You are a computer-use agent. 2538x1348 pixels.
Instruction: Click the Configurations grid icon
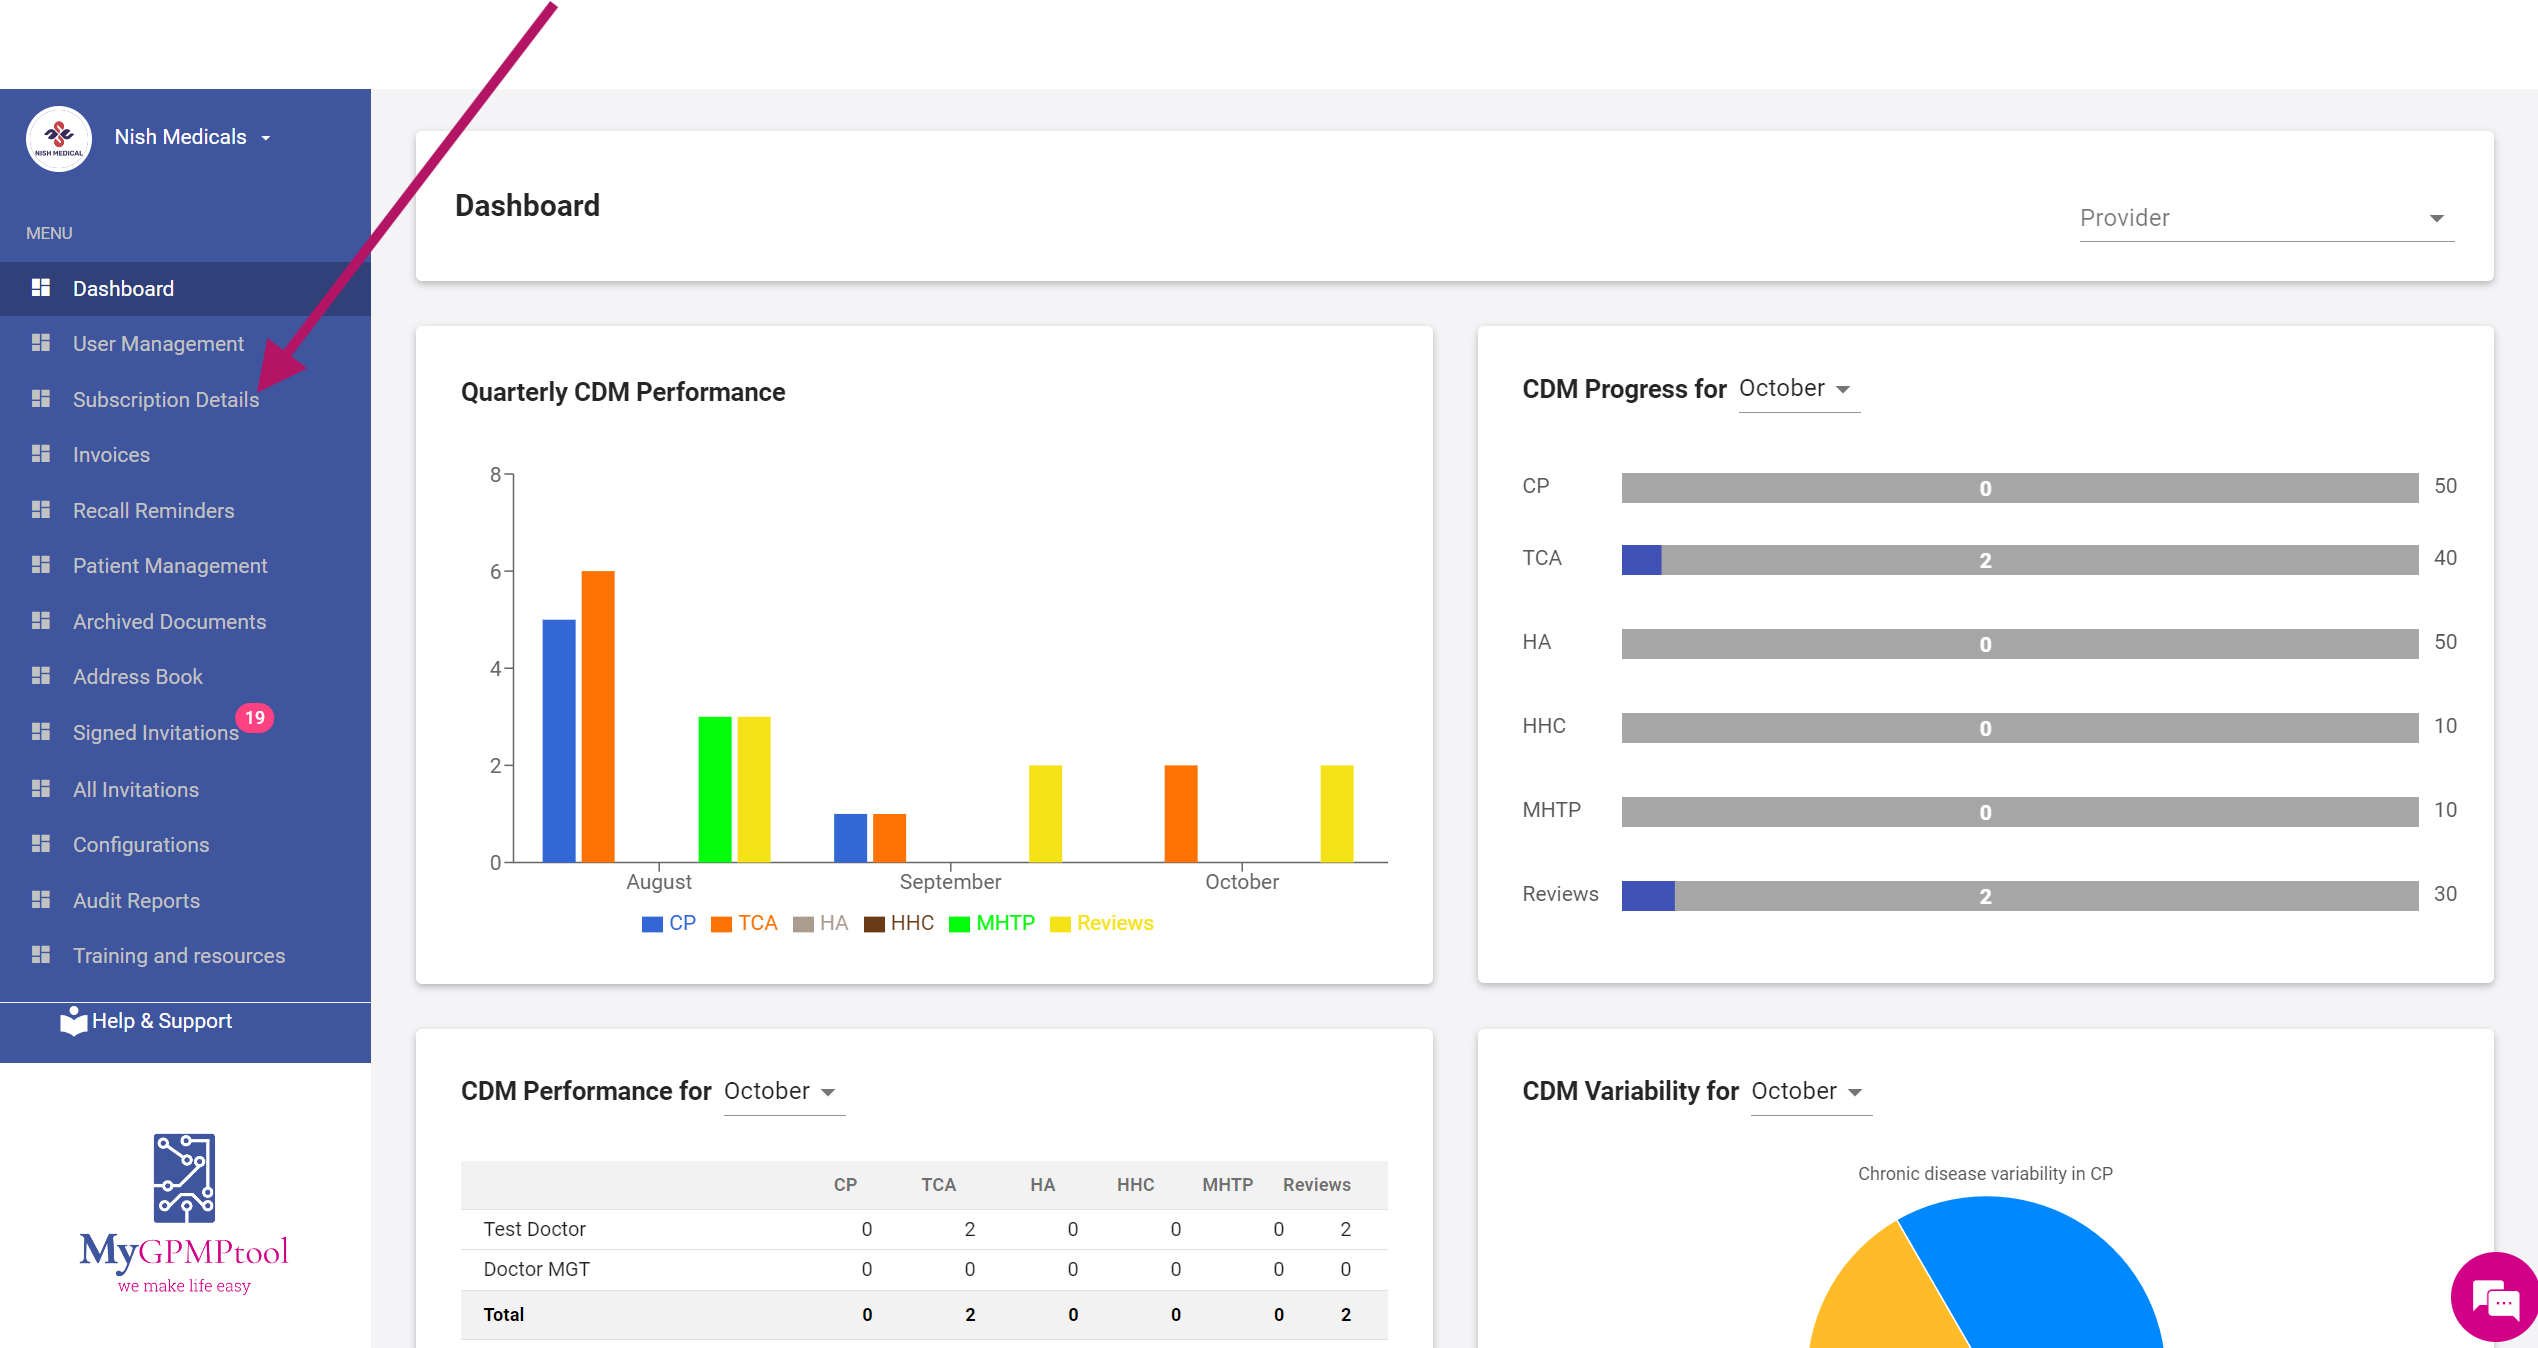tap(41, 844)
